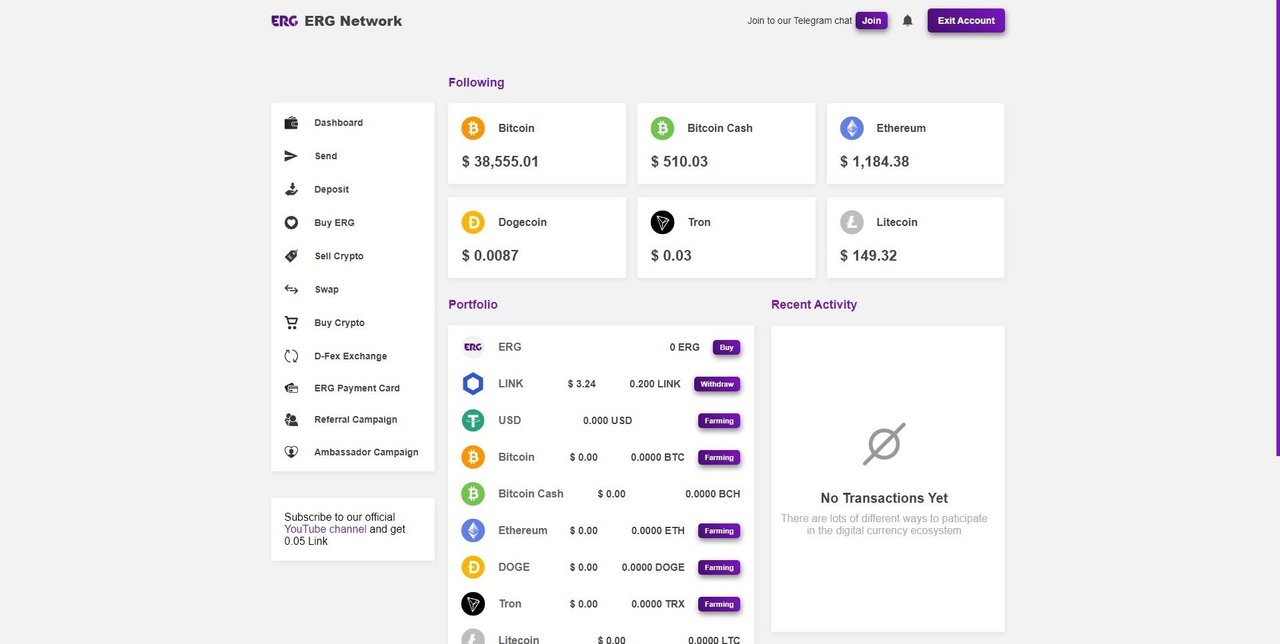Click the Swap arrows icon
Screen dimensions: 1280x644
click(x=291, y=289)
